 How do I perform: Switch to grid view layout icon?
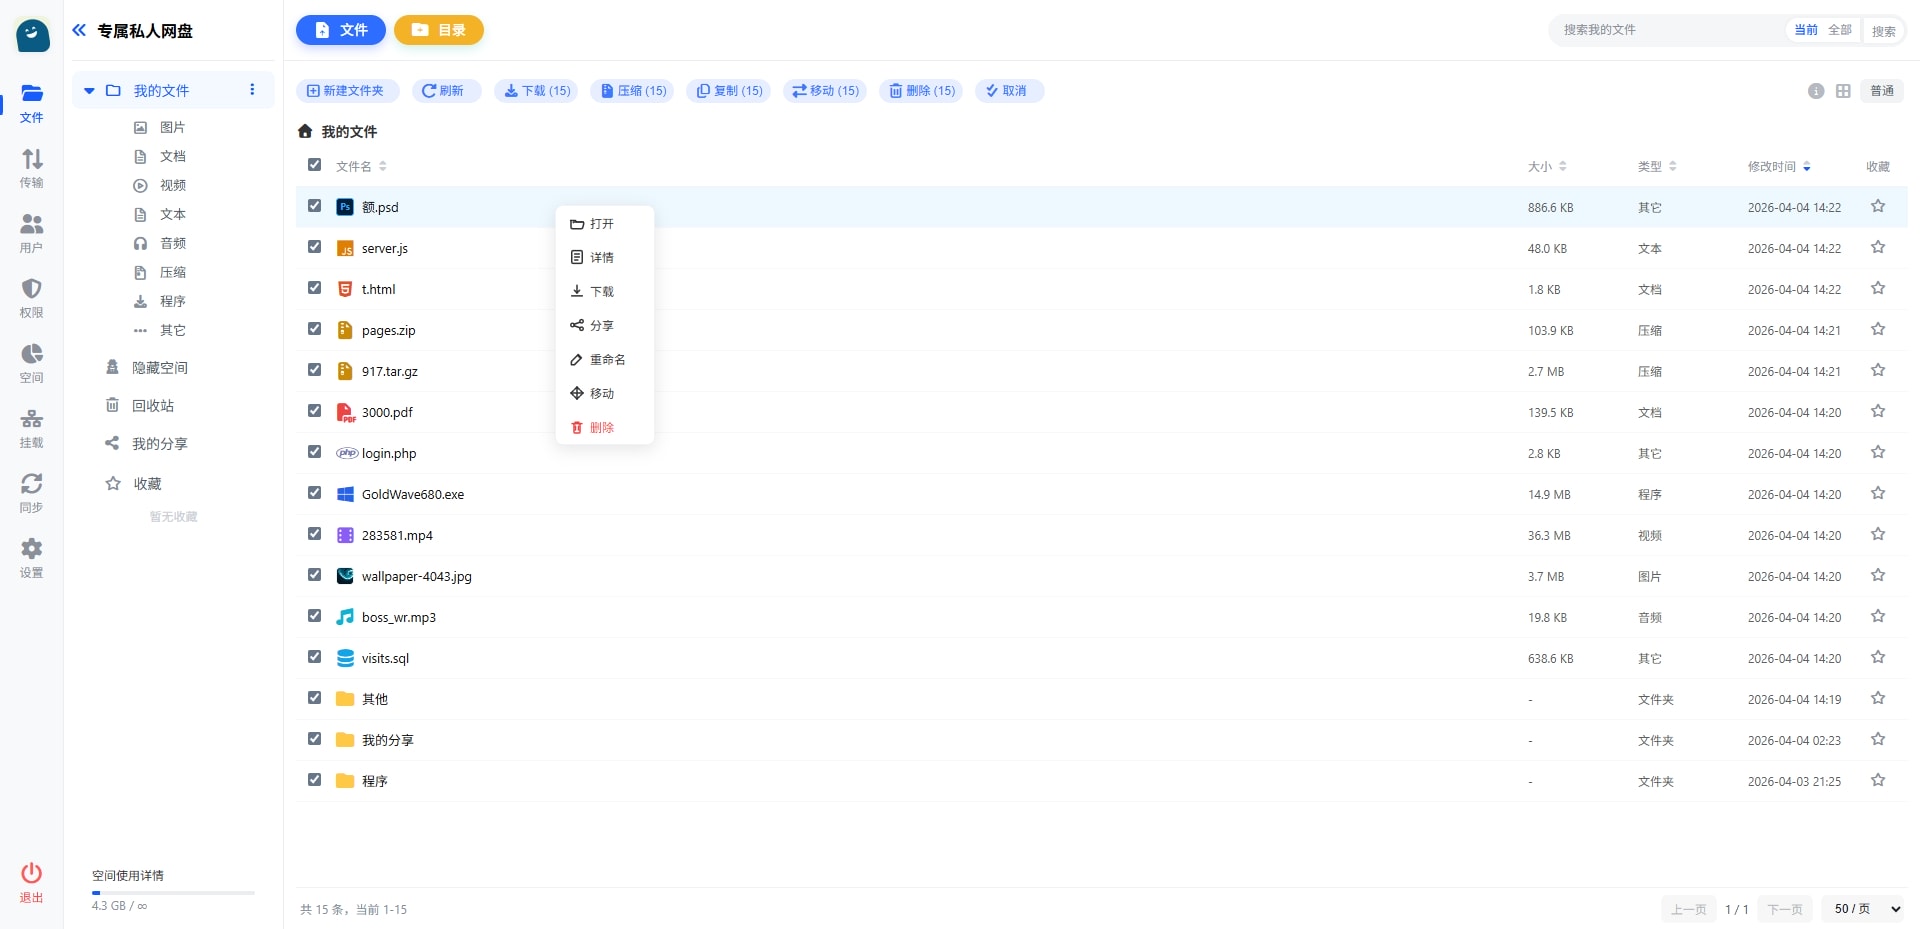click(1843, 91)
